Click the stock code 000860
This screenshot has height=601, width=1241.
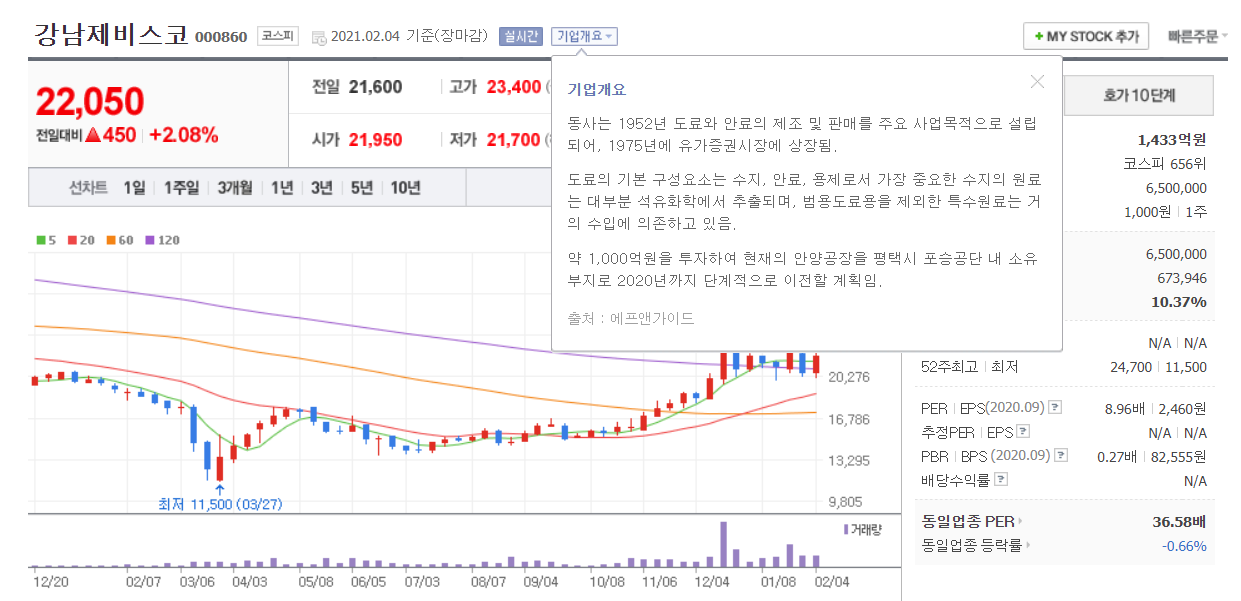point(221,37)
